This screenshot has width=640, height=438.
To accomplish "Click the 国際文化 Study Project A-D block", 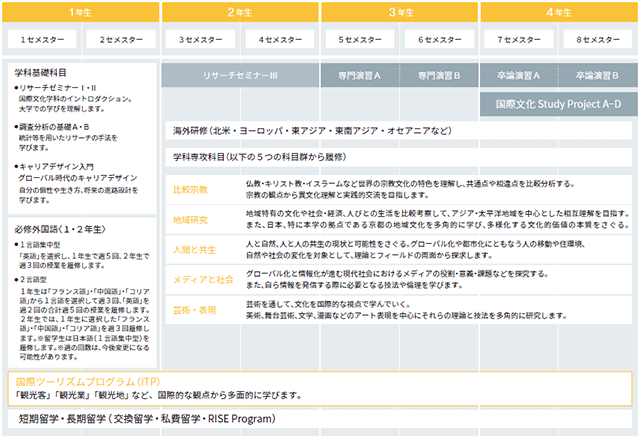I will pos(559,104).
